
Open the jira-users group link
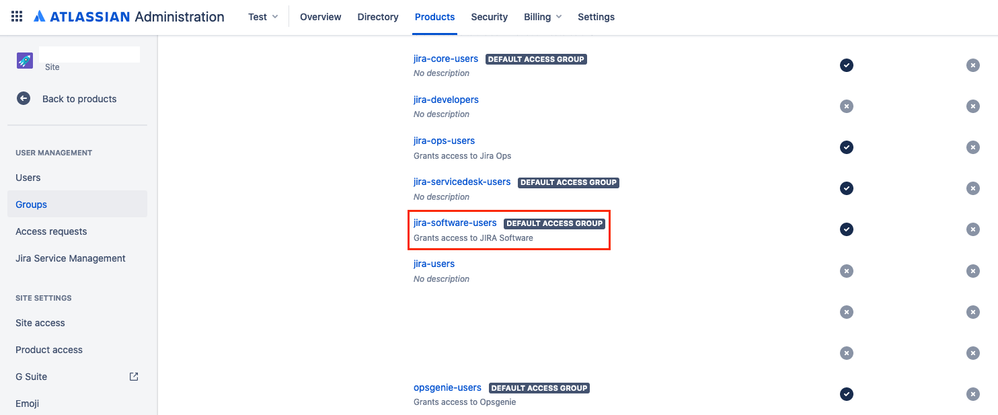tap(434, 264)
